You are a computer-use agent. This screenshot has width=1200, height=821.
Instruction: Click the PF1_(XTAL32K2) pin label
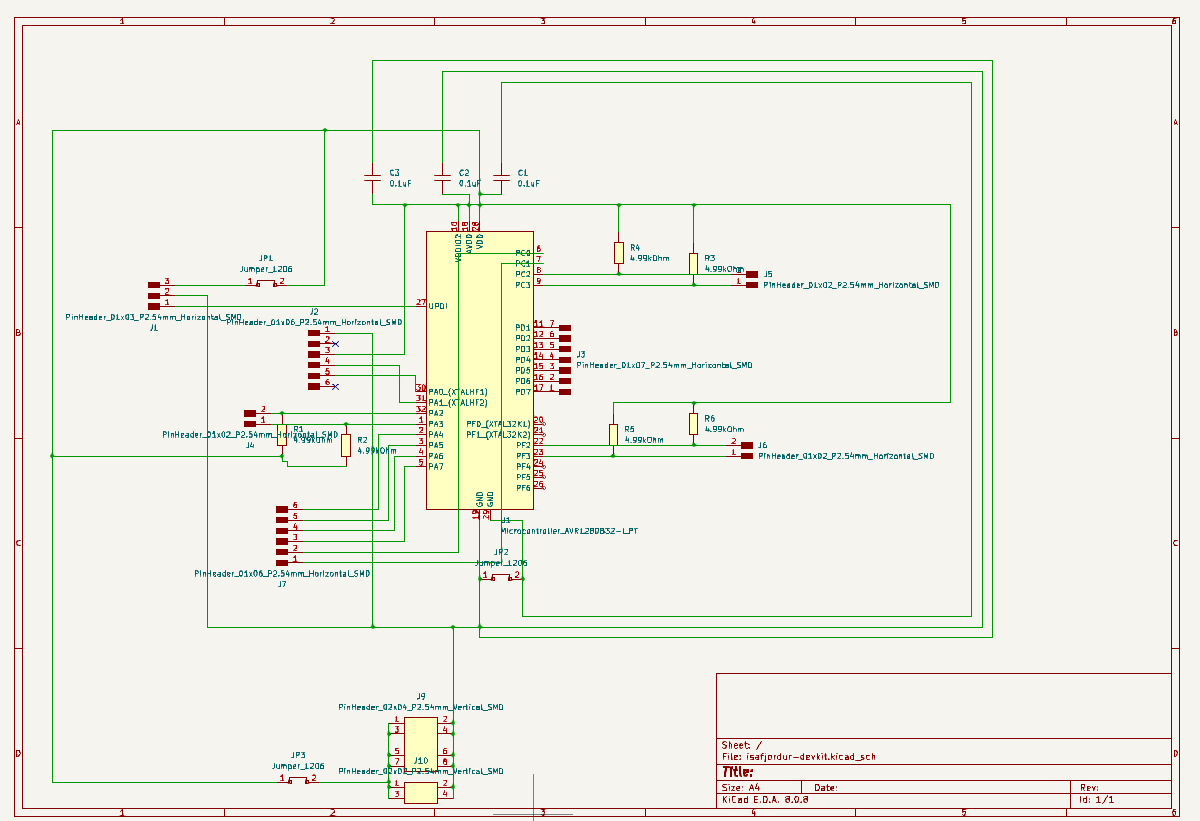499,435
